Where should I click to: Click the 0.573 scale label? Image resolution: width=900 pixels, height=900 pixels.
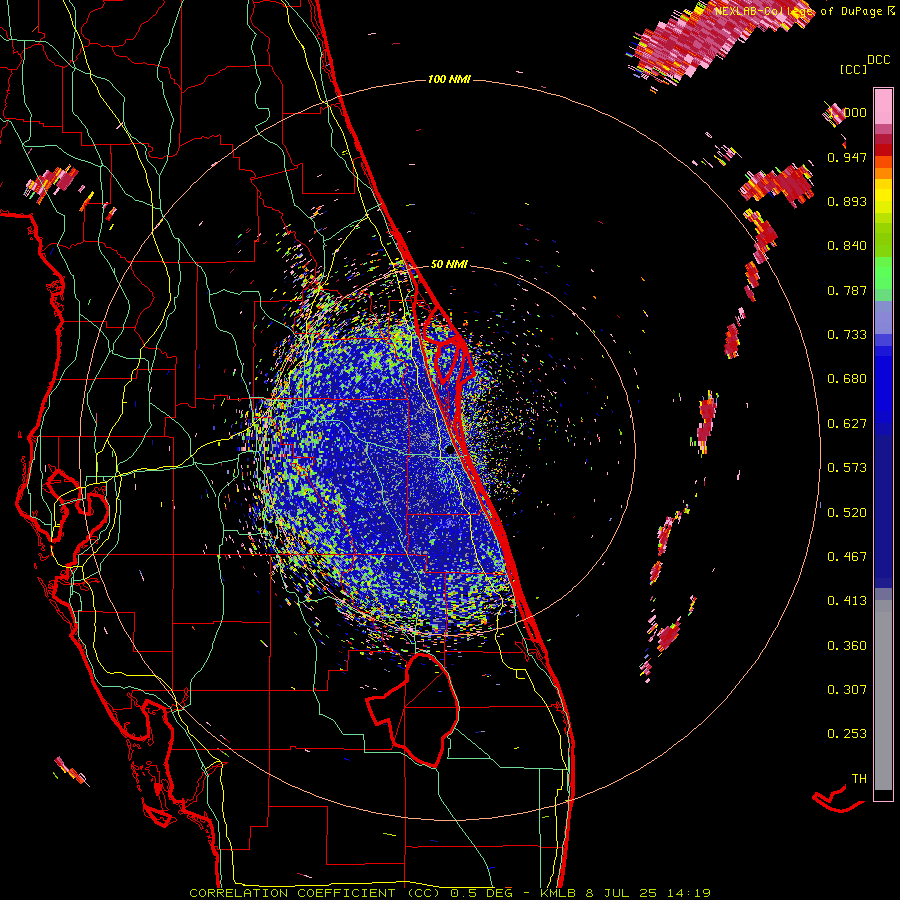(x=847, y=468)
